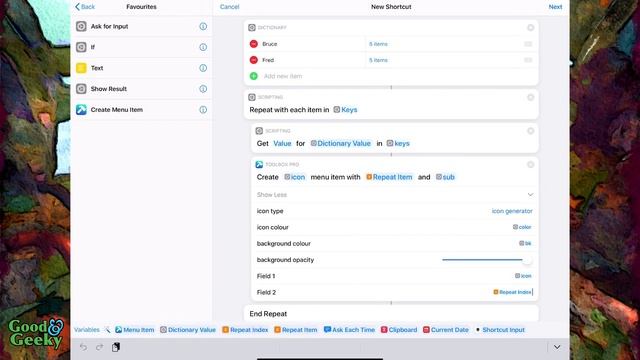The width and height of the screenshot is (640, 360).
Task: Insert Repeat Index variable from bar
Action: [245, 330]
